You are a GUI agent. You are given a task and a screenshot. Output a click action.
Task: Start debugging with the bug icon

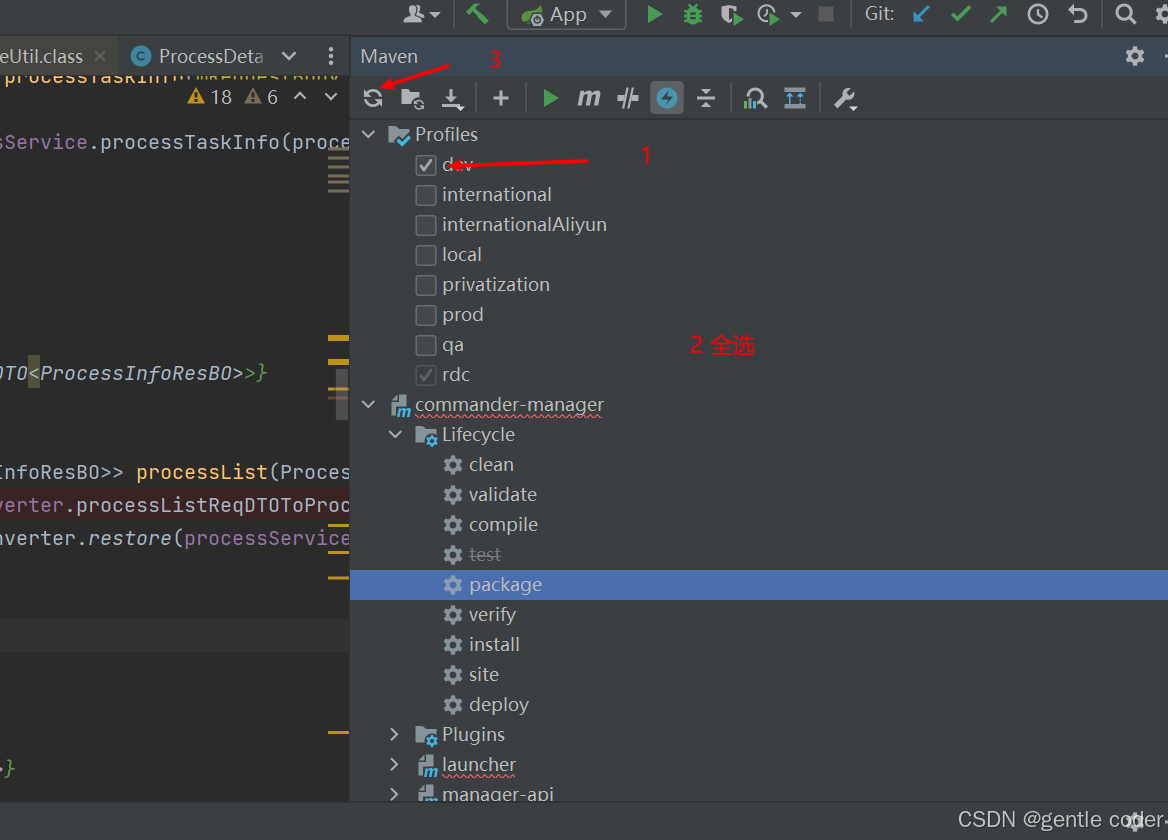692,15
